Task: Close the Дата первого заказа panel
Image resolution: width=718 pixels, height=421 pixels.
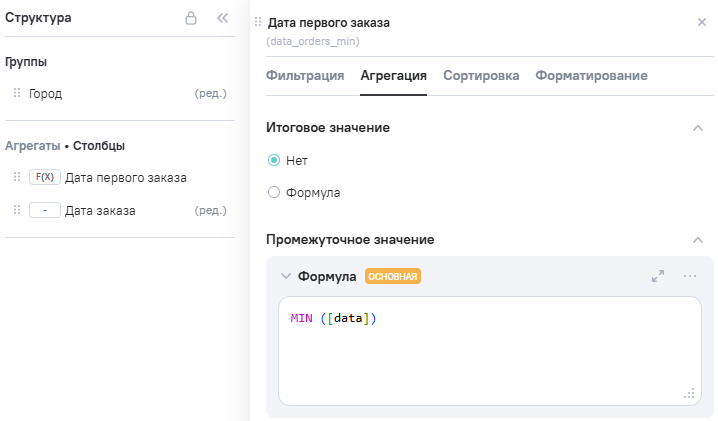Action: (x=701, y=22)
